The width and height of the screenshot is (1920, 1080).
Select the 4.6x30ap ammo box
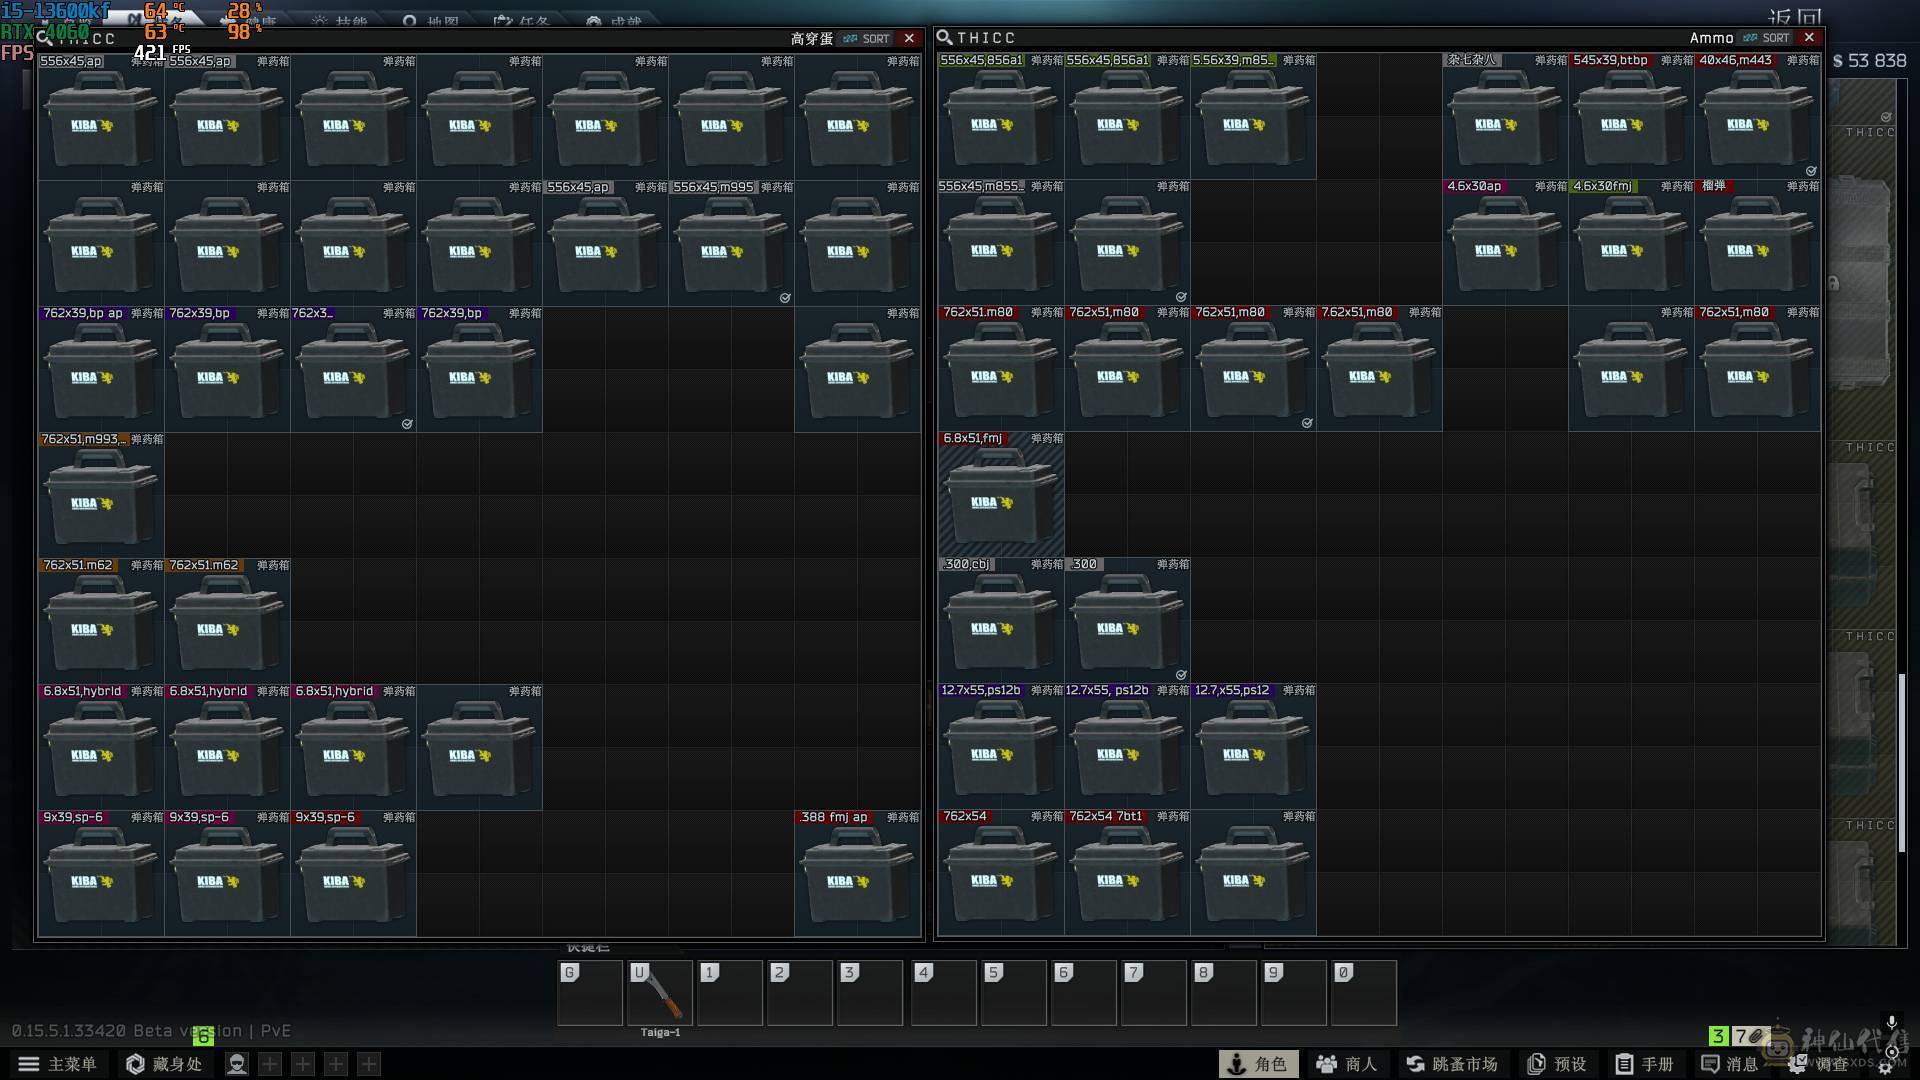pos(1505,242)
